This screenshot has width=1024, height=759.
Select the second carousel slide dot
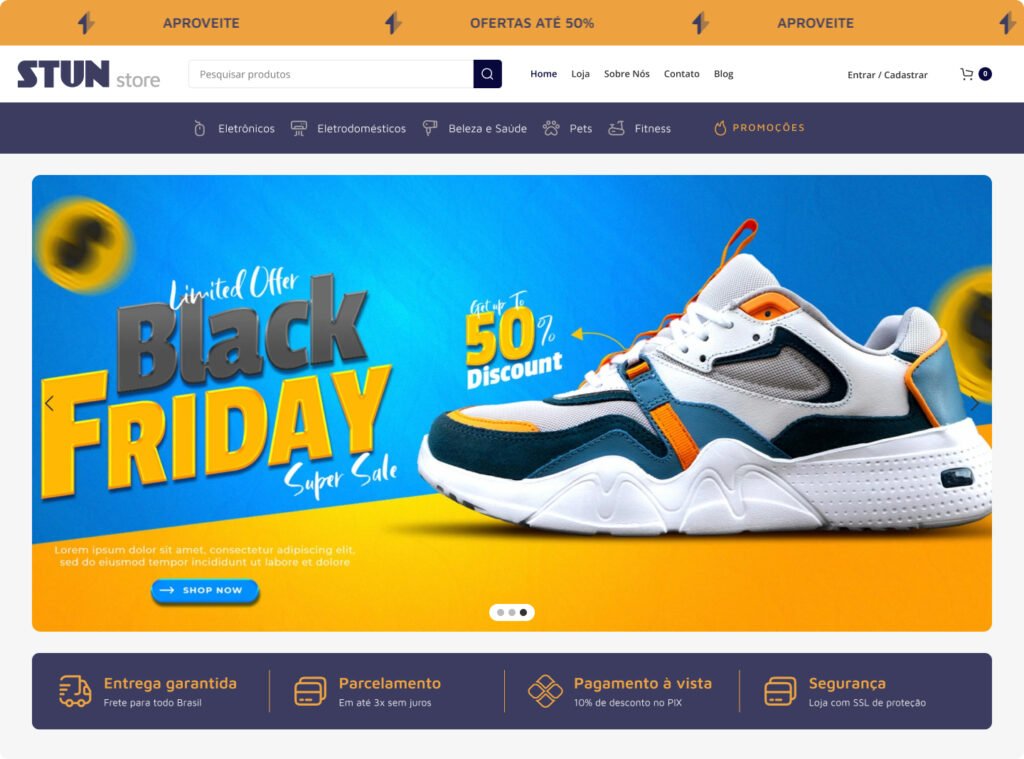(512, 612)
